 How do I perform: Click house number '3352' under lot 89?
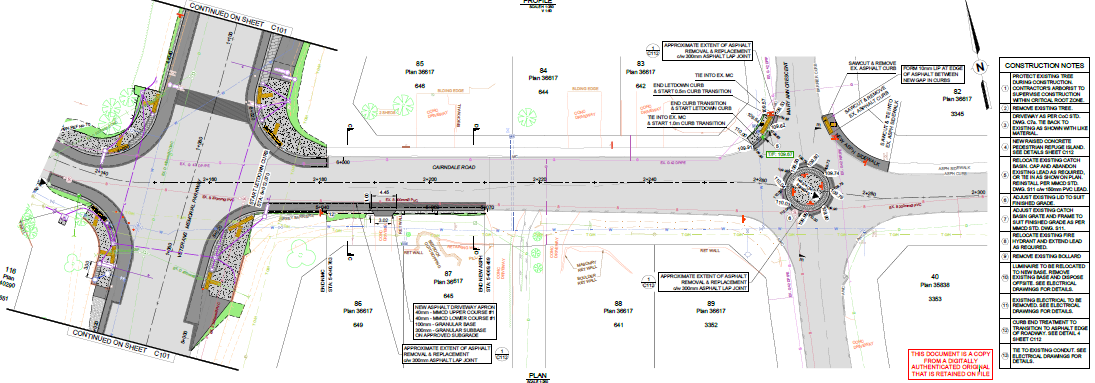[711, 325]
